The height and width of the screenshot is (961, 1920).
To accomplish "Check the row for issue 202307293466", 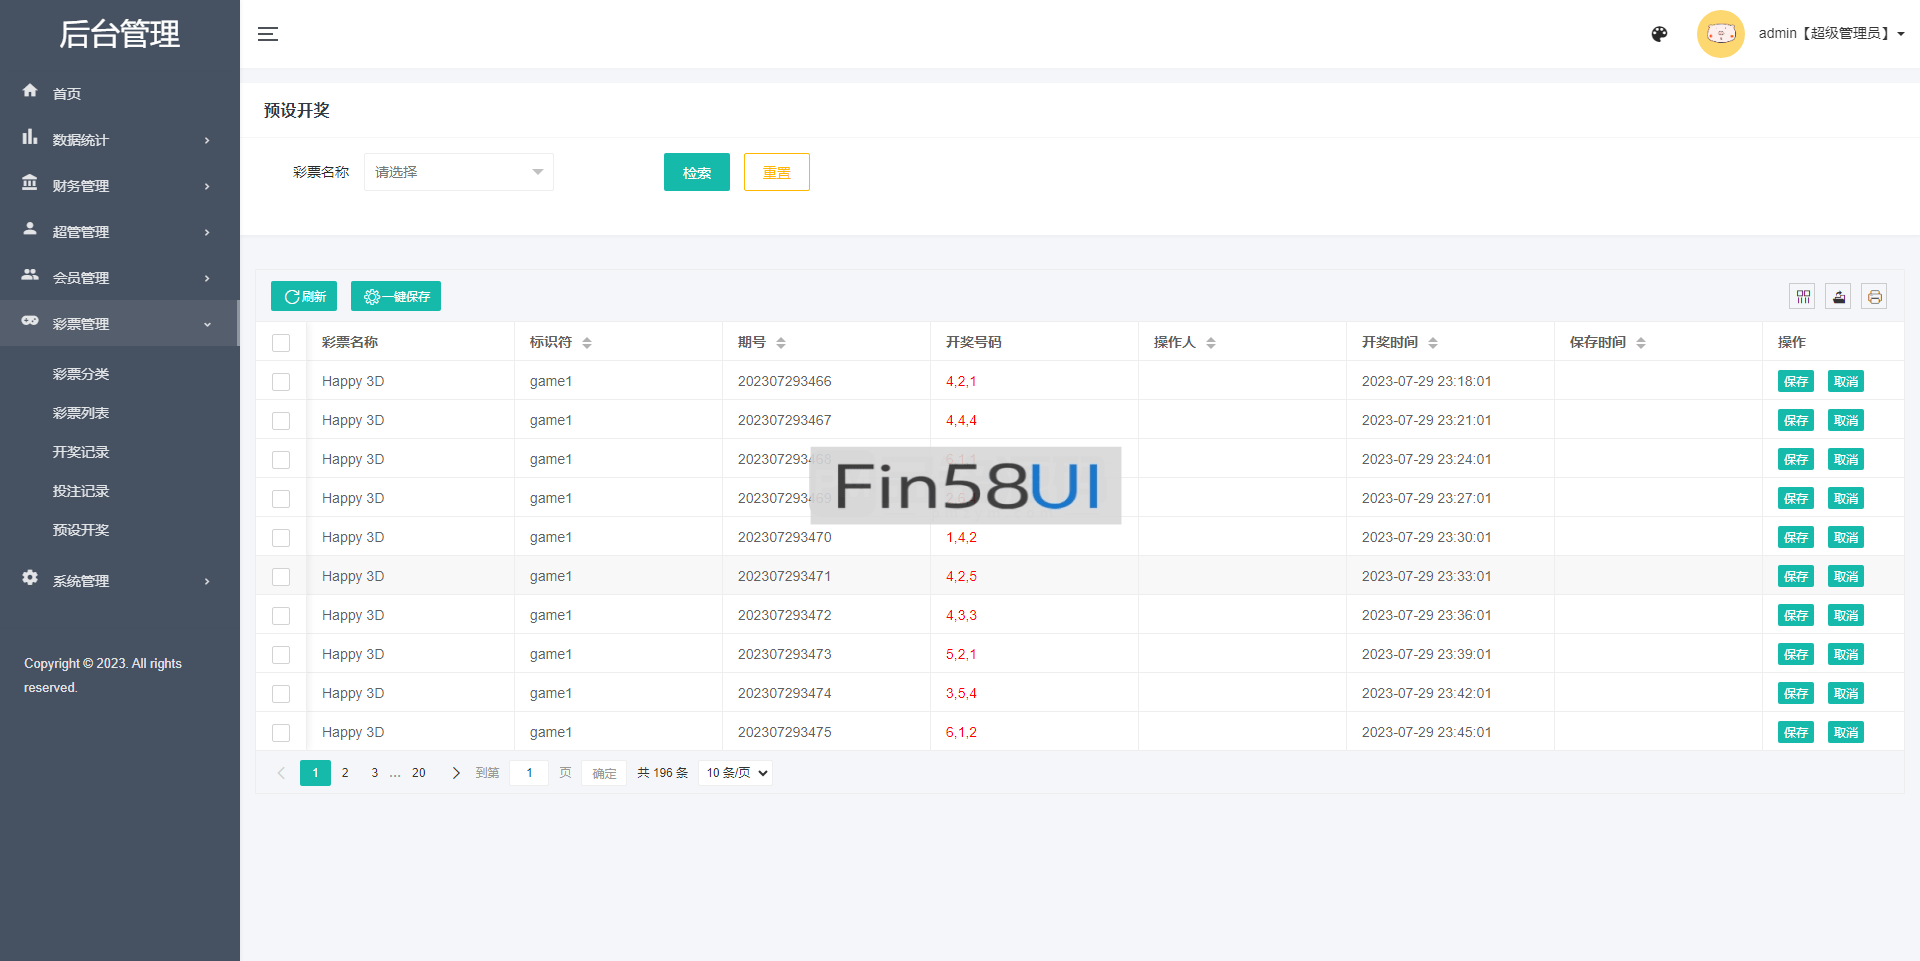I will tap(281, 382).
